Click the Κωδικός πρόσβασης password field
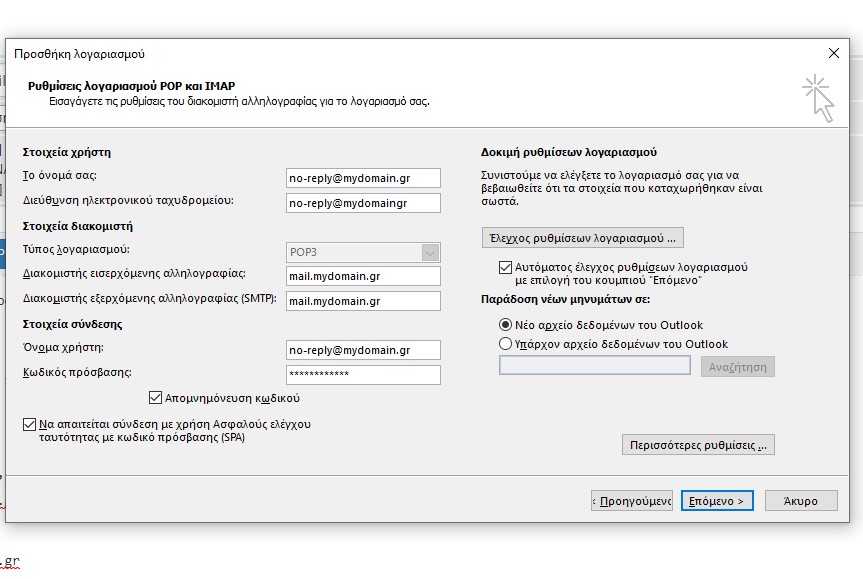Image resolution: width=863 pixels, height=579 pixels. (363, 374)
